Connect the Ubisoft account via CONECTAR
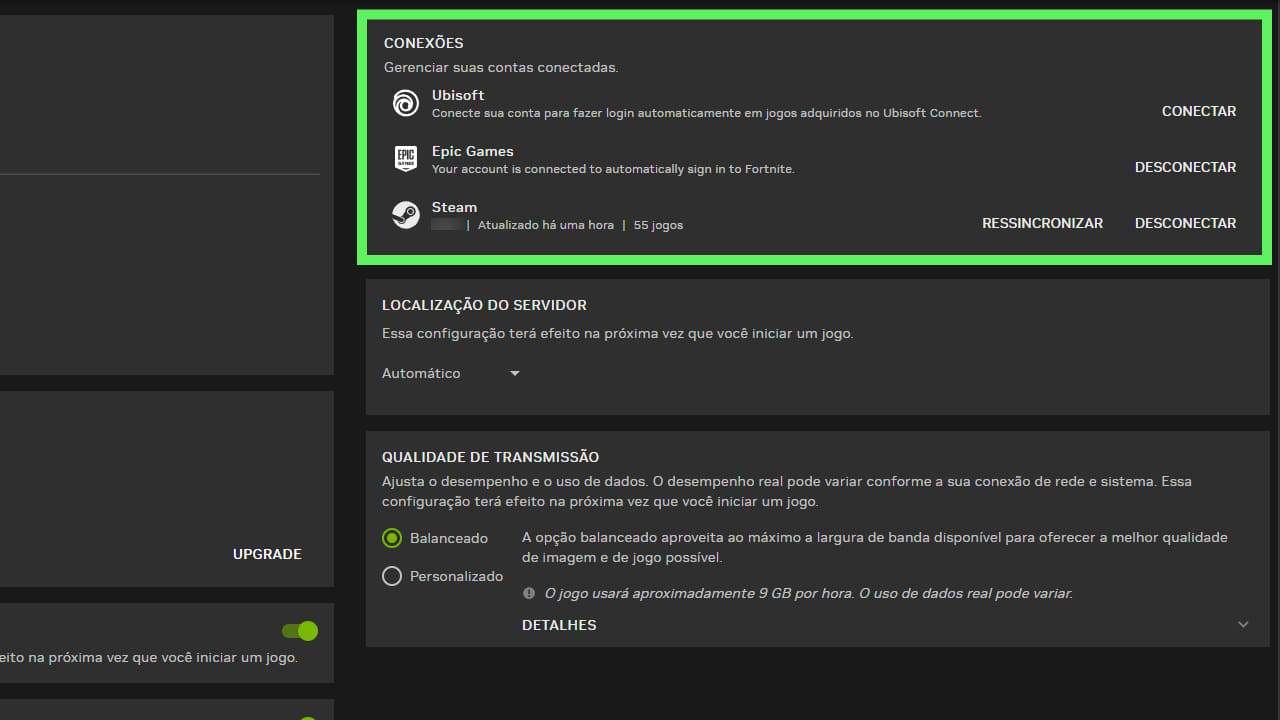The image size is (1280, 720). click(1198, 111)
